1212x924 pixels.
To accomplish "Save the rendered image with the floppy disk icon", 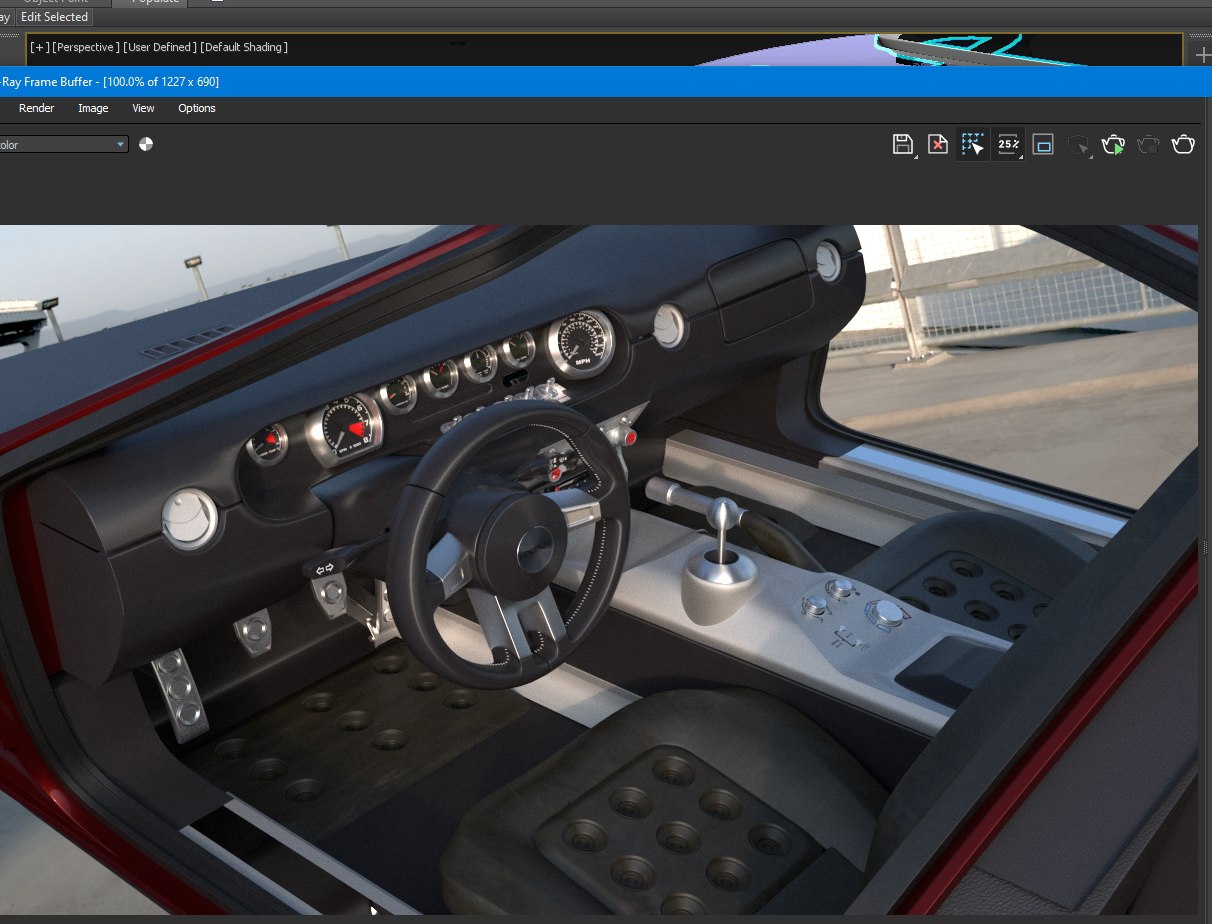I will click(x=902, y=144).
